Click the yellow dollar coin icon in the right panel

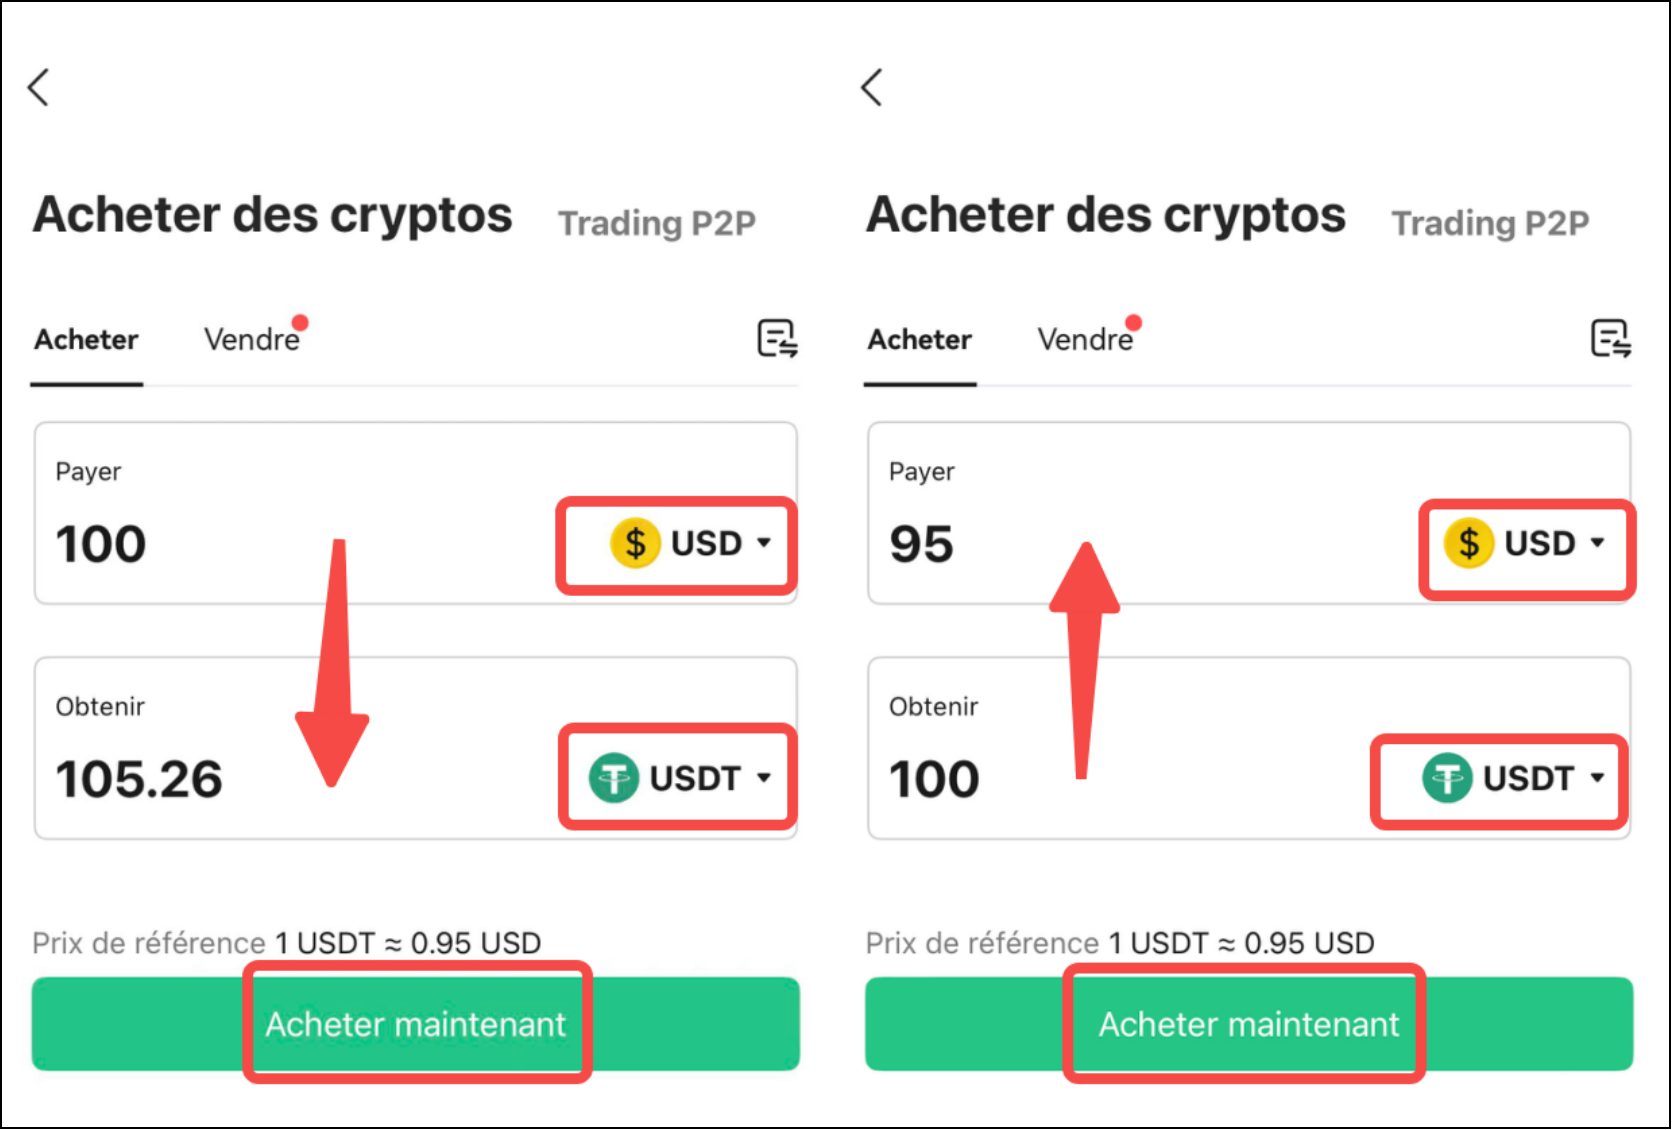pyautogui.click(x=1469, y=543)
